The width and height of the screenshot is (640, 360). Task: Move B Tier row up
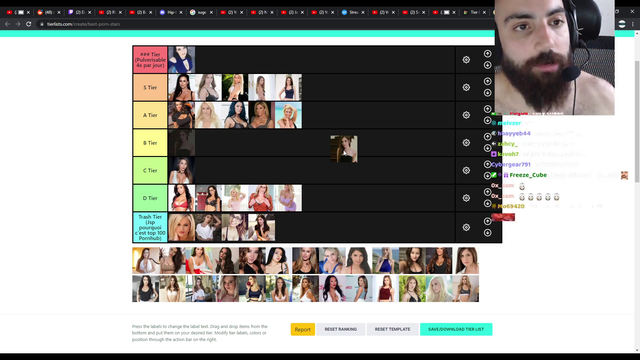[x=487, y=137]
